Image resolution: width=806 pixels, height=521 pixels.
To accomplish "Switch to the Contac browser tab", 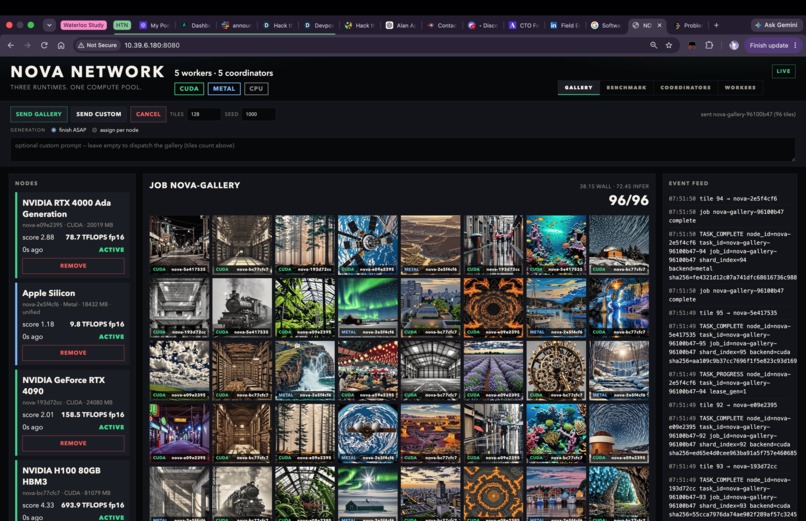I will 442,25.
